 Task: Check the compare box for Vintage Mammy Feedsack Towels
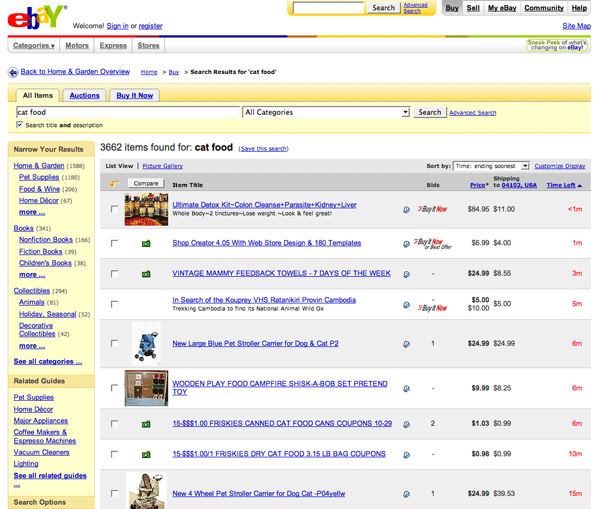coord(114,274)
